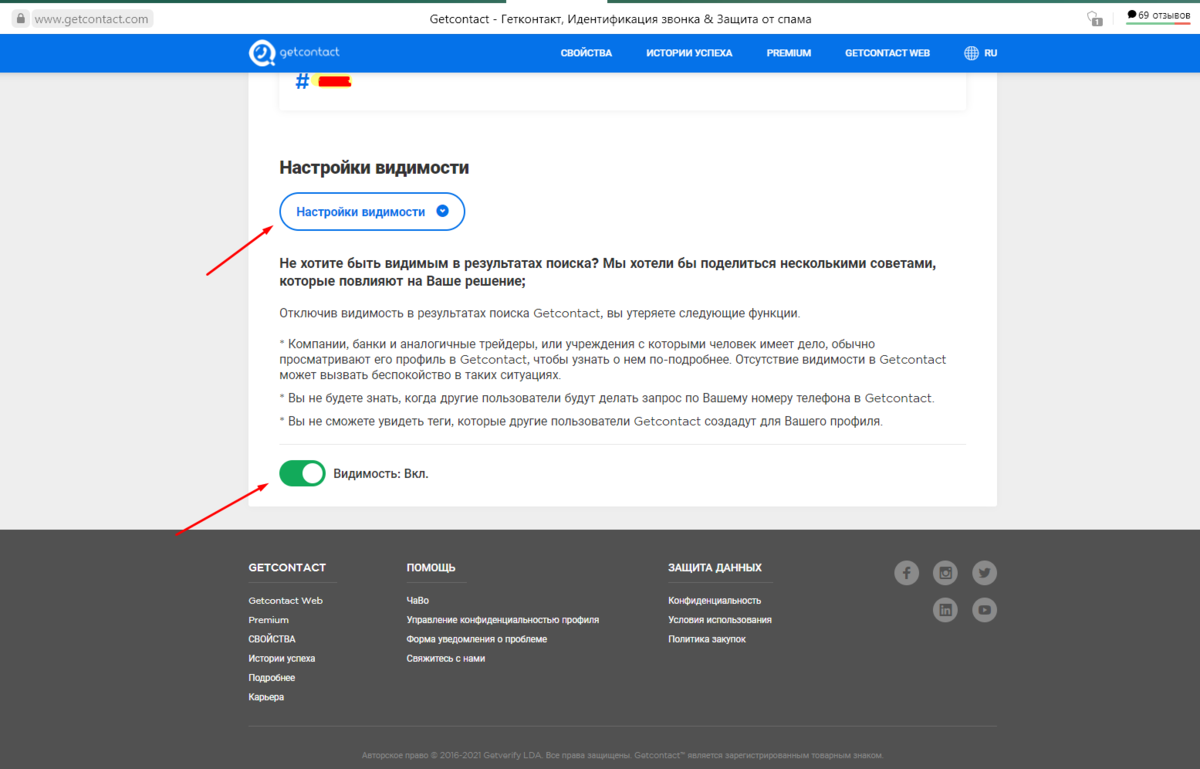Click the Видимость: Вкл. label text
Viewport: 1200px width, 769px height.
tap(380, 474)
